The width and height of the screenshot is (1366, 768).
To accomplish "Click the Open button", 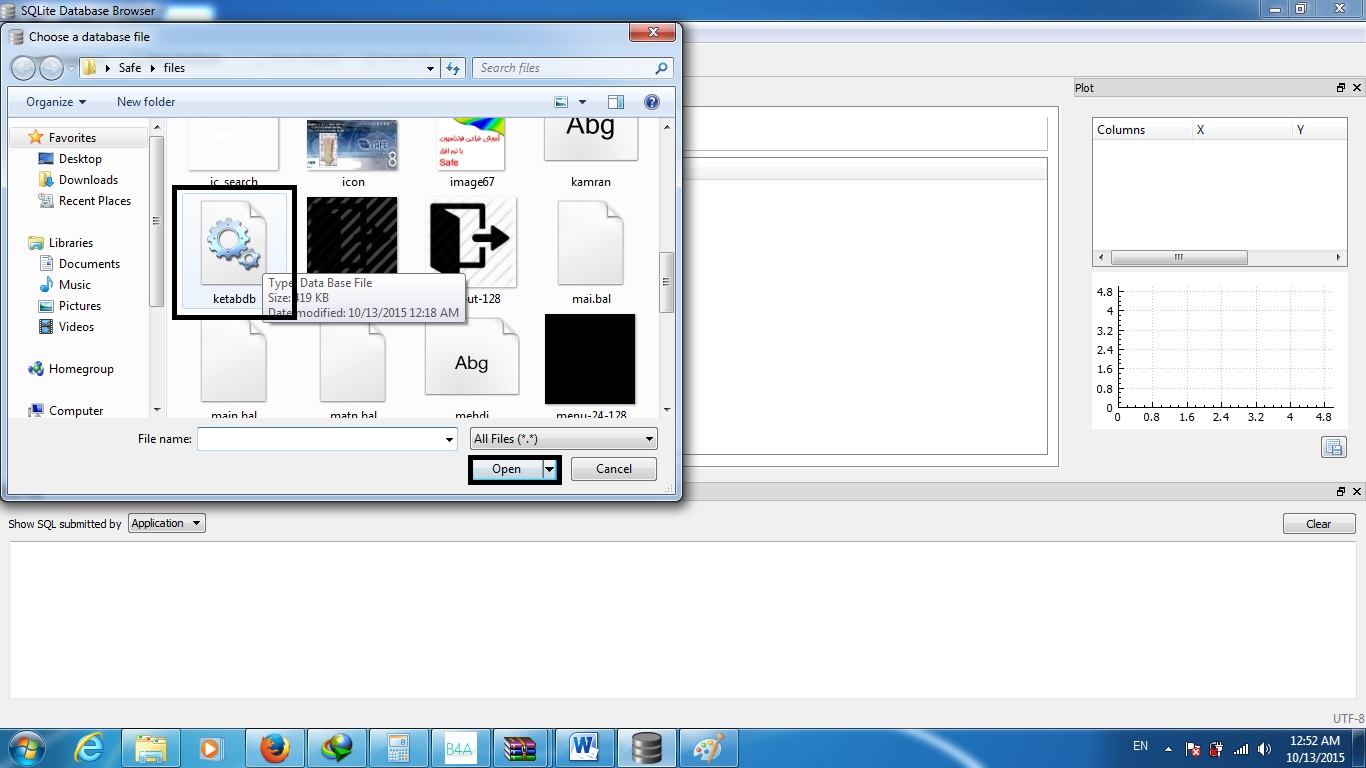I will 507,469.
